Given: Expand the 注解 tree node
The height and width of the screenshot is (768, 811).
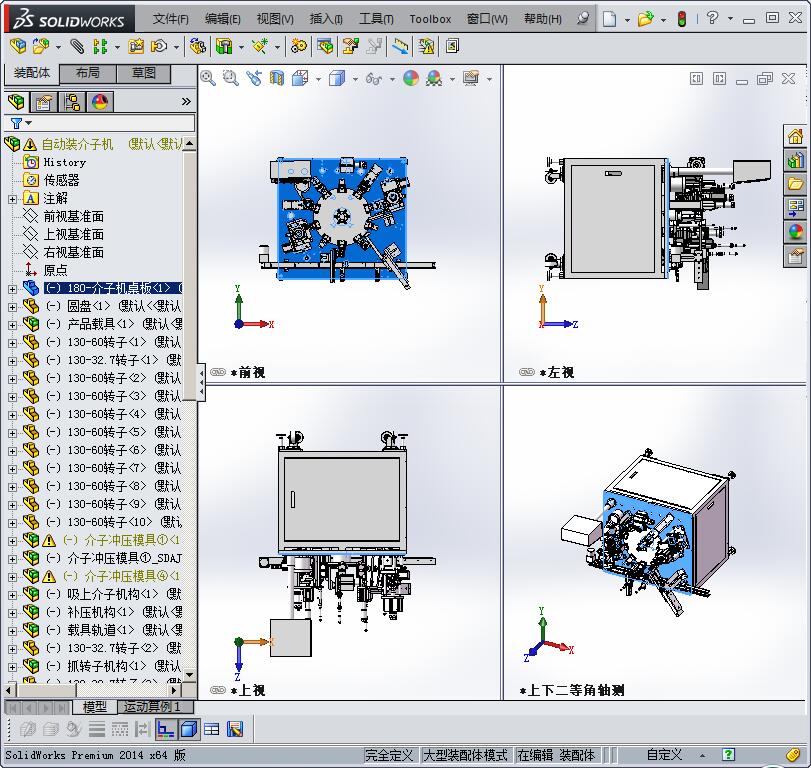Looking at the screenshot, I should [12, 199].
